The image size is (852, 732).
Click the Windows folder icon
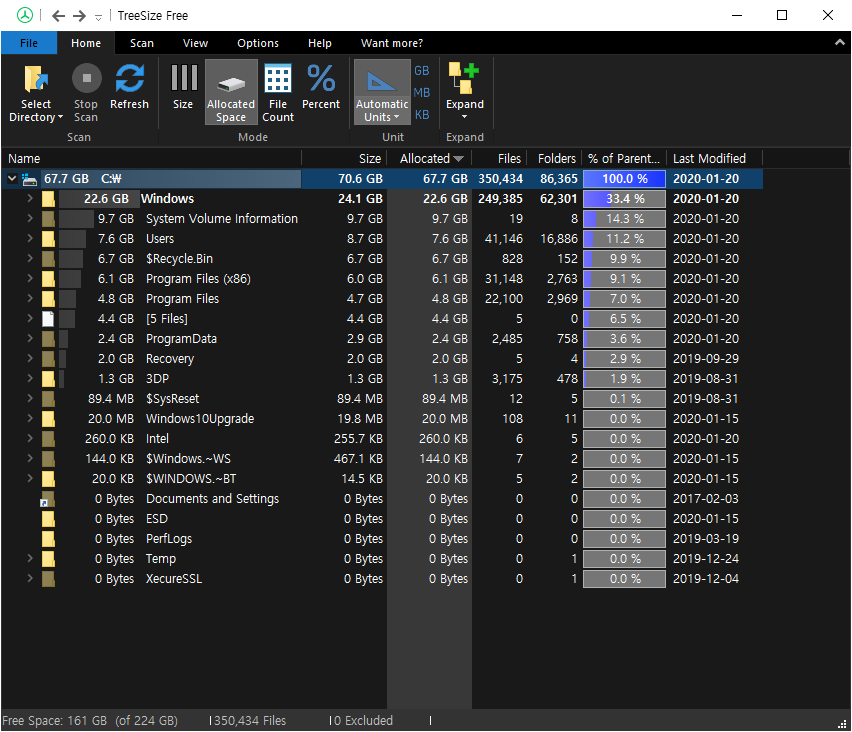[48, 199]
